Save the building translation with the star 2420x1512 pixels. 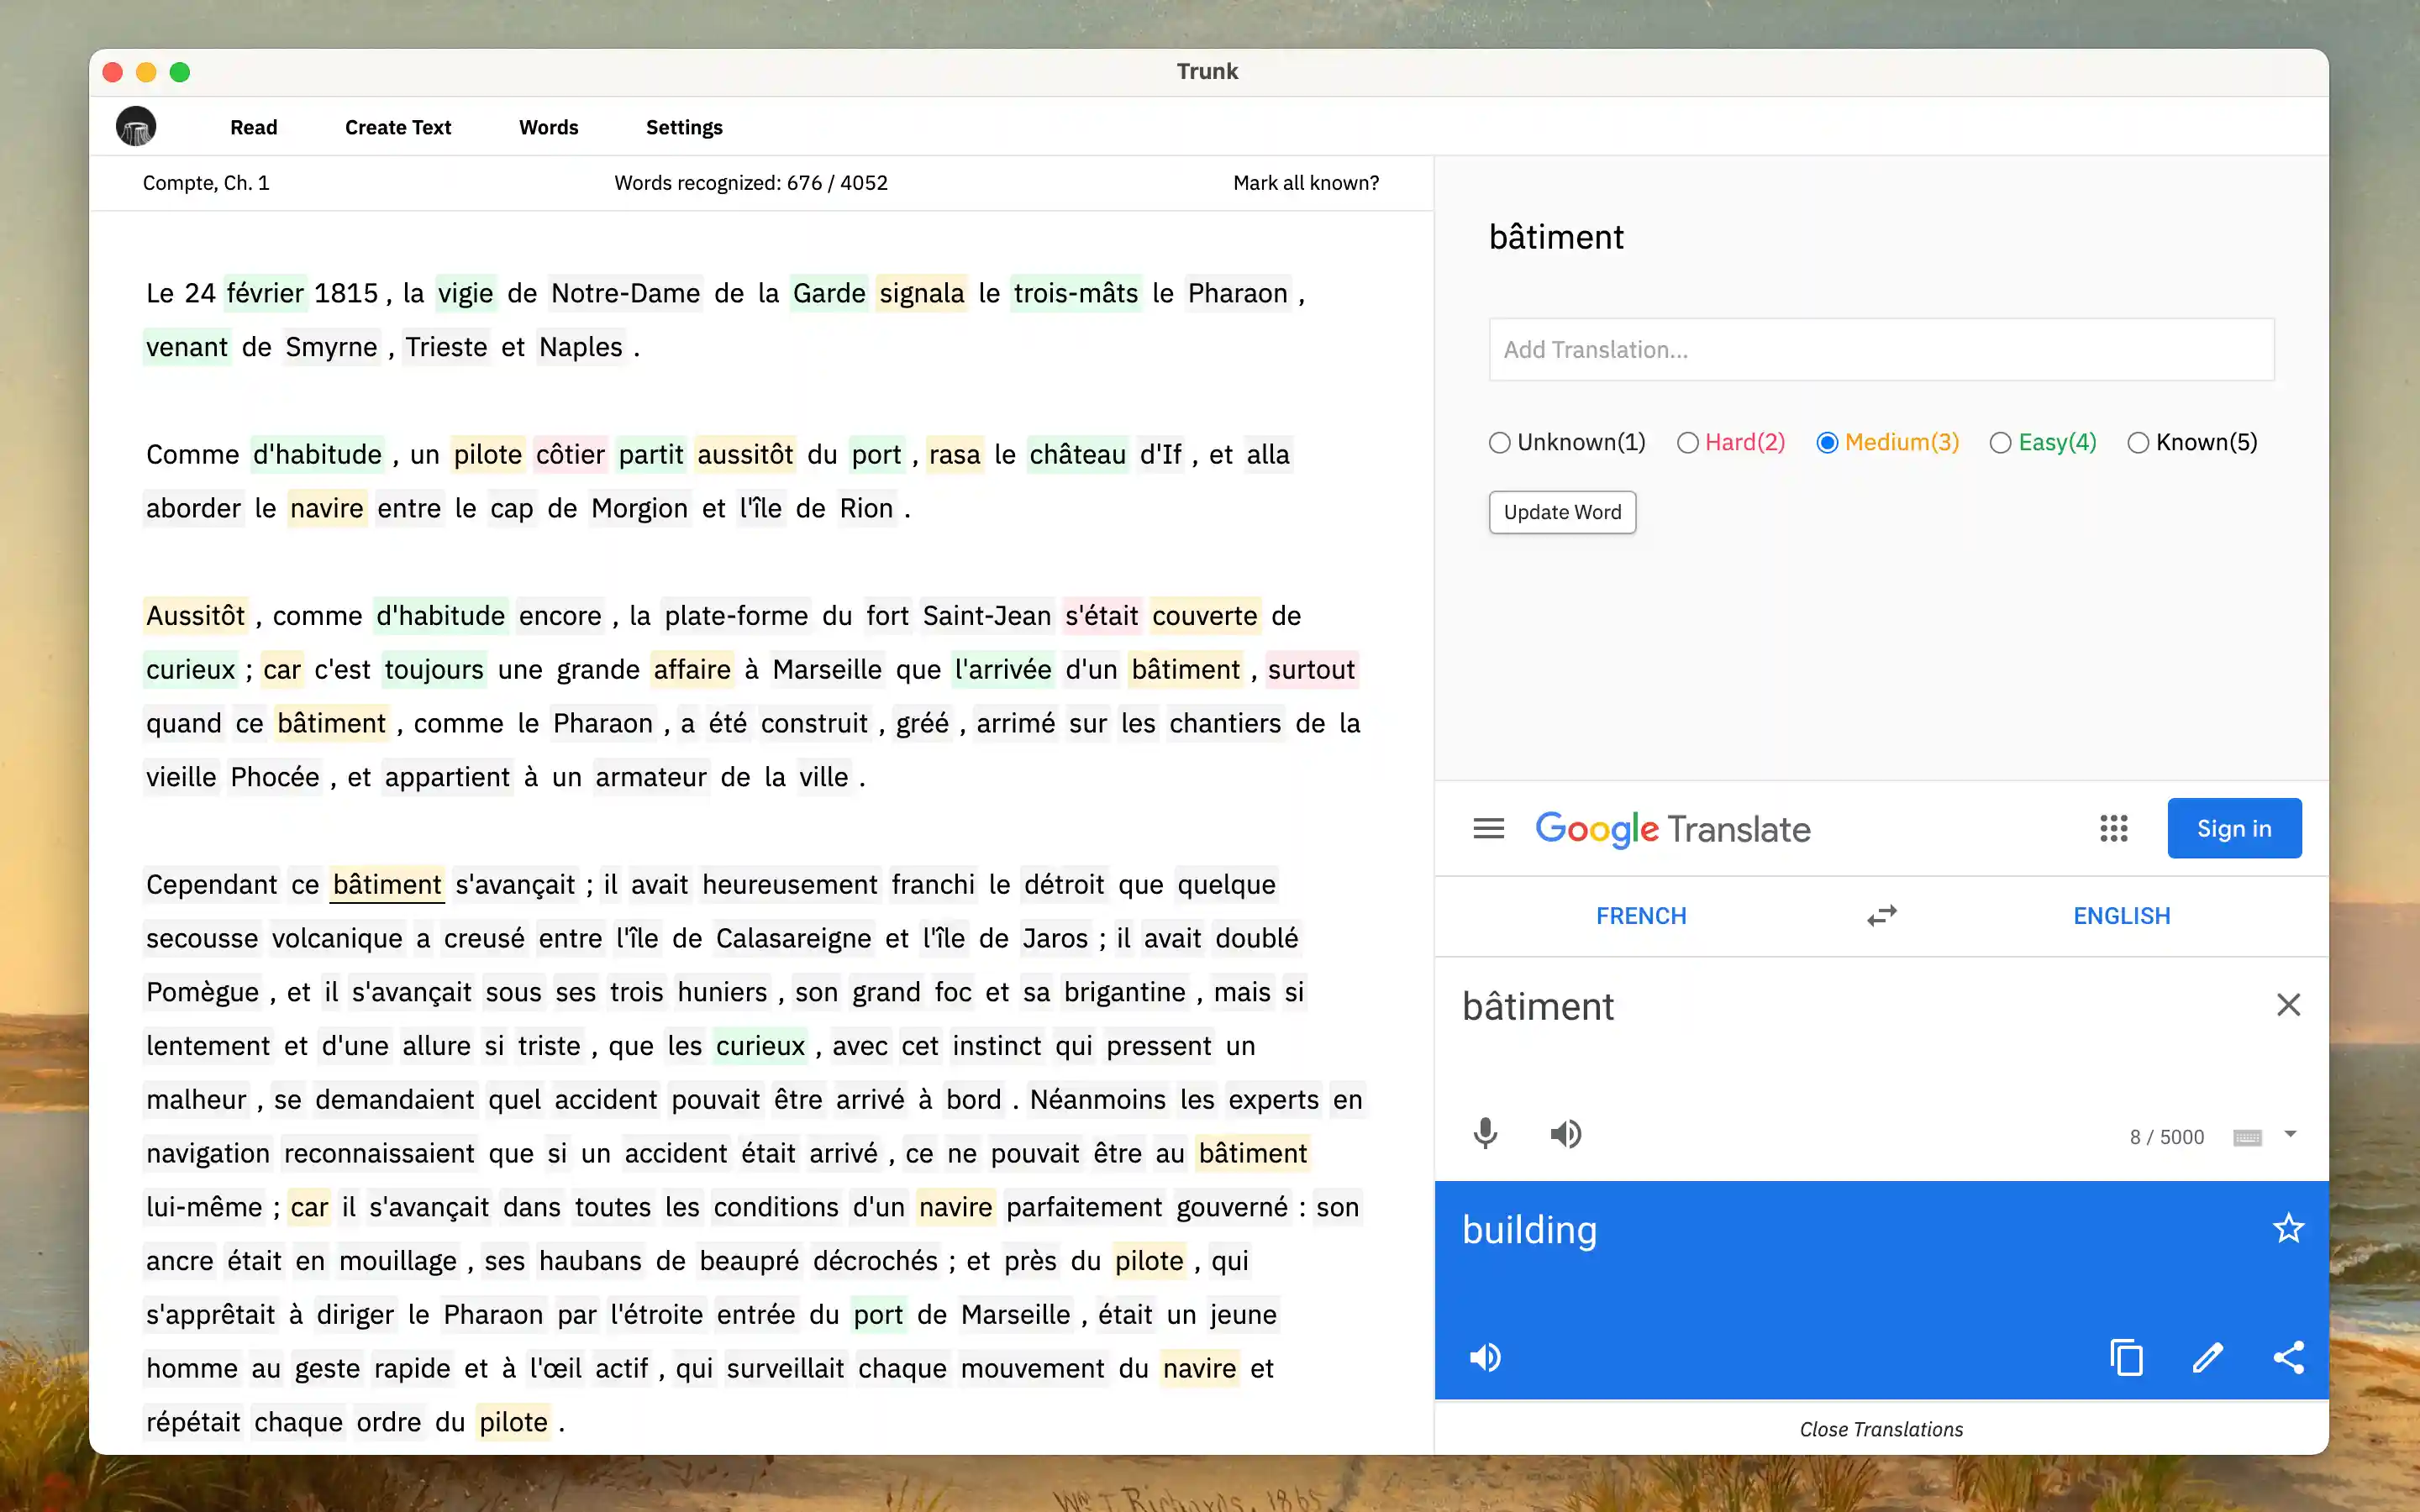click(x=2288, y=1228)
